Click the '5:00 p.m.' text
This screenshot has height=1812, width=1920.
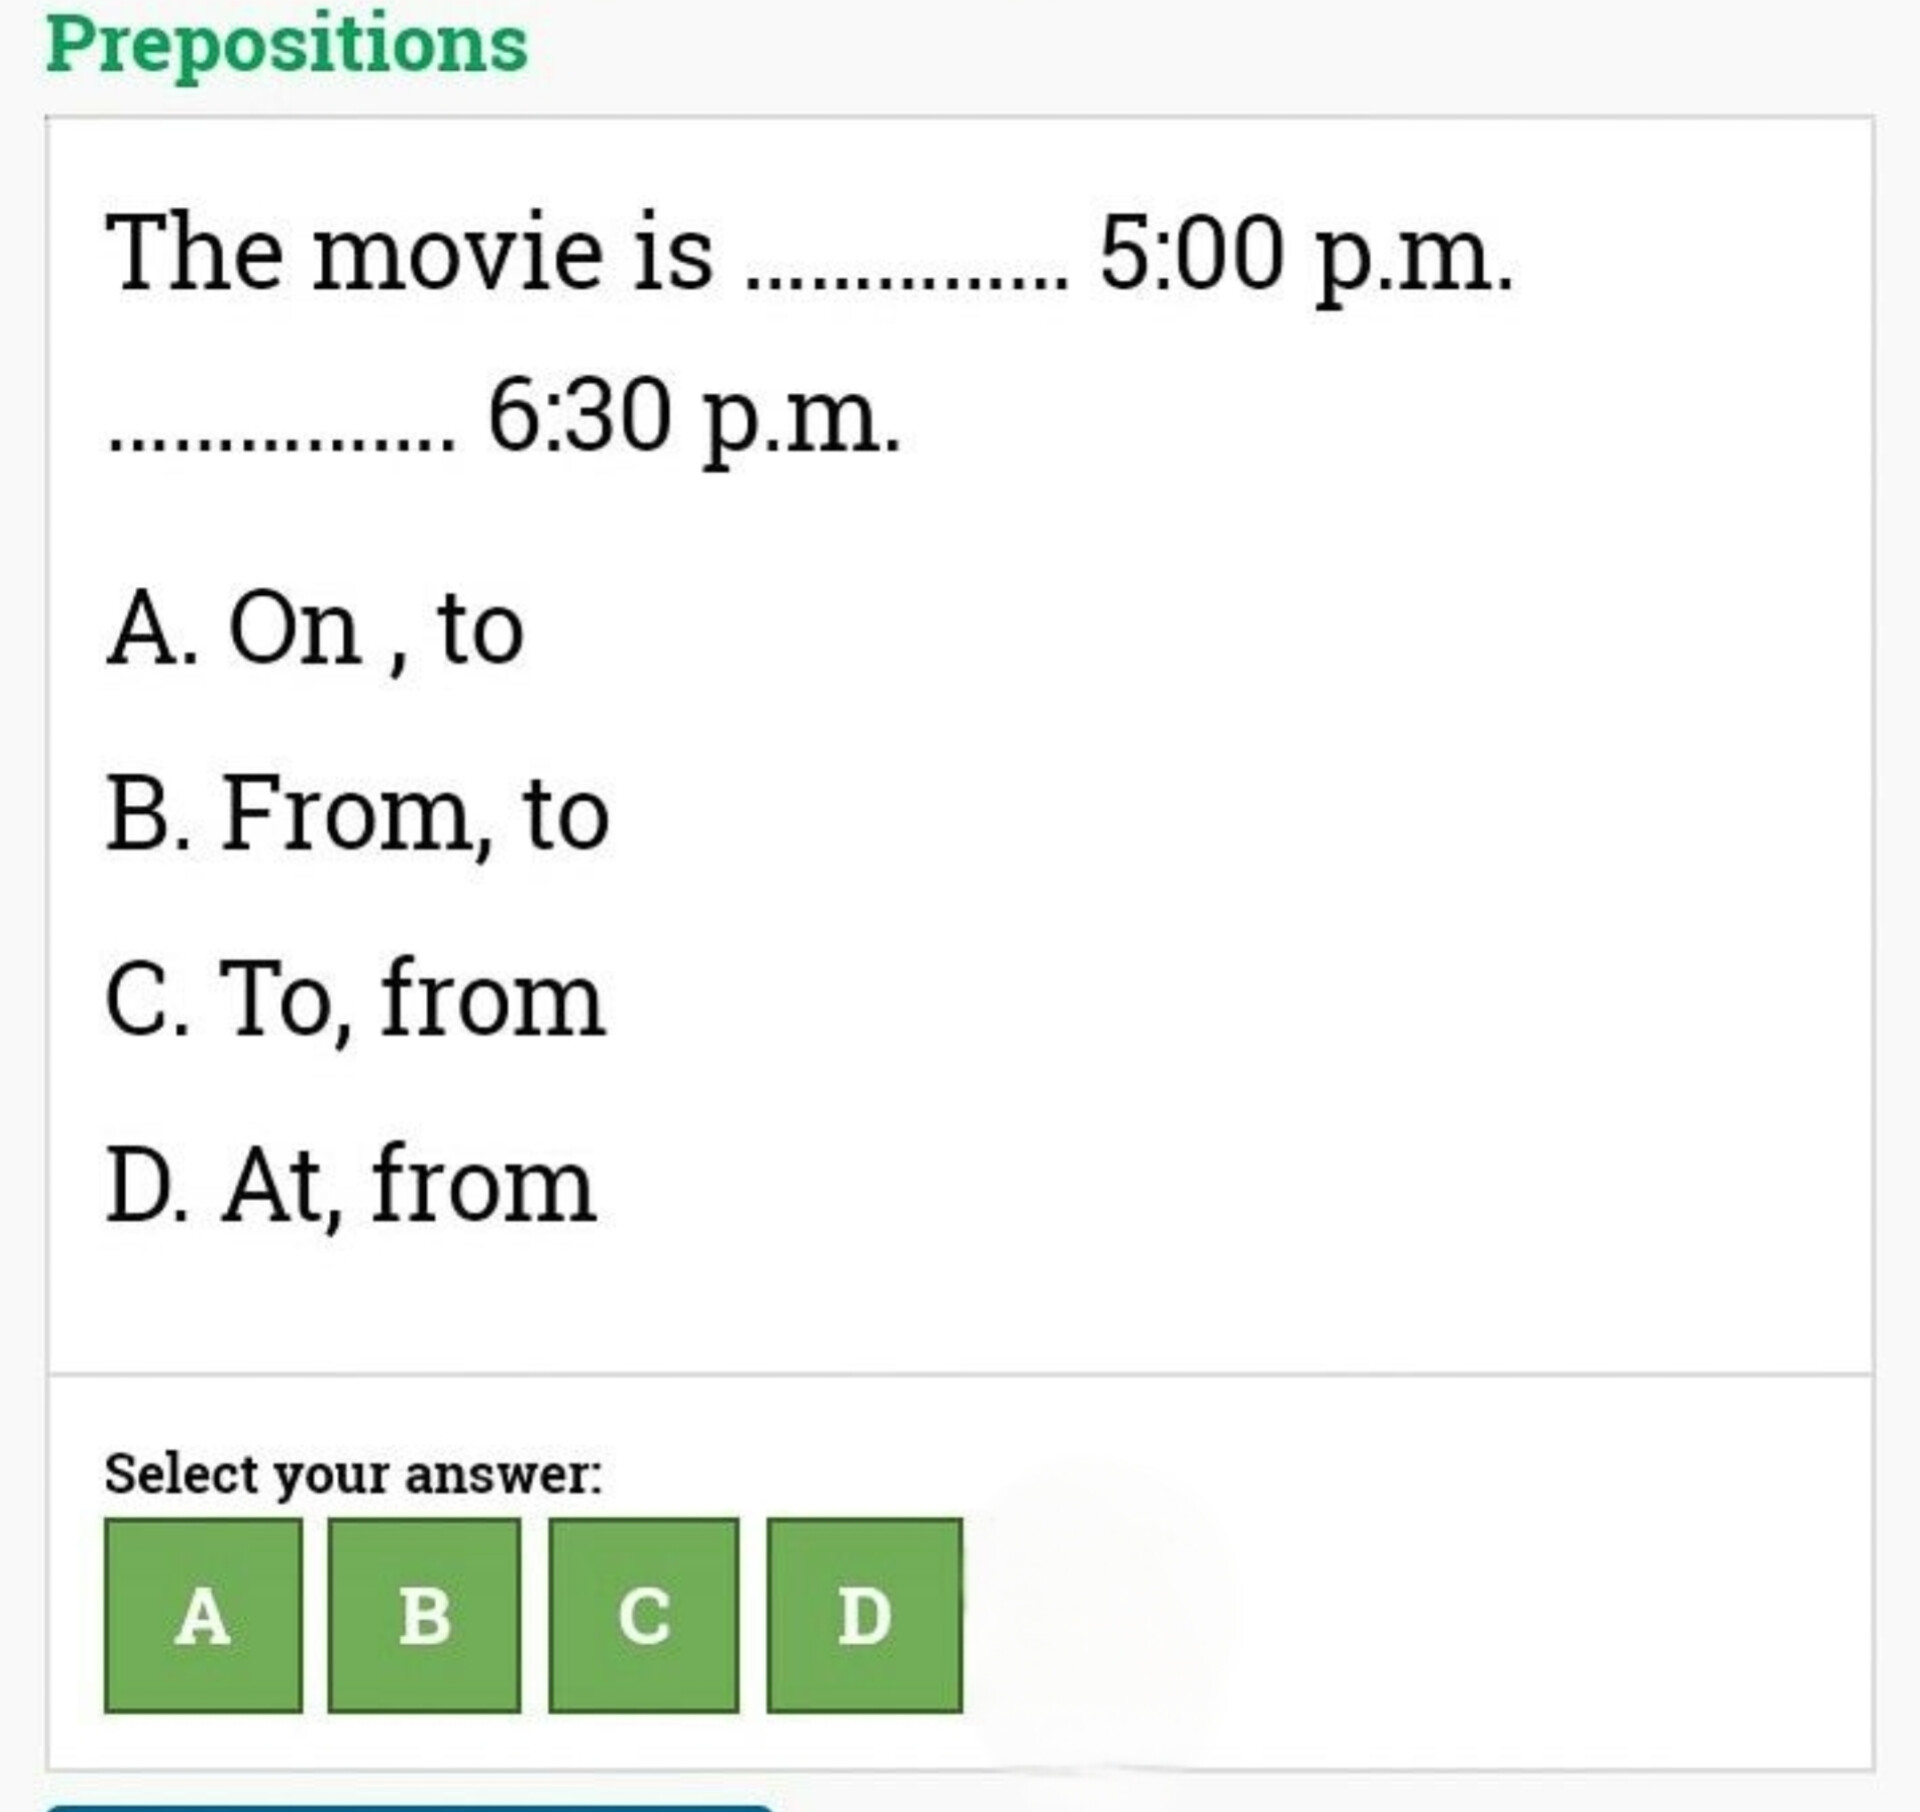[x=1305, y=256]
